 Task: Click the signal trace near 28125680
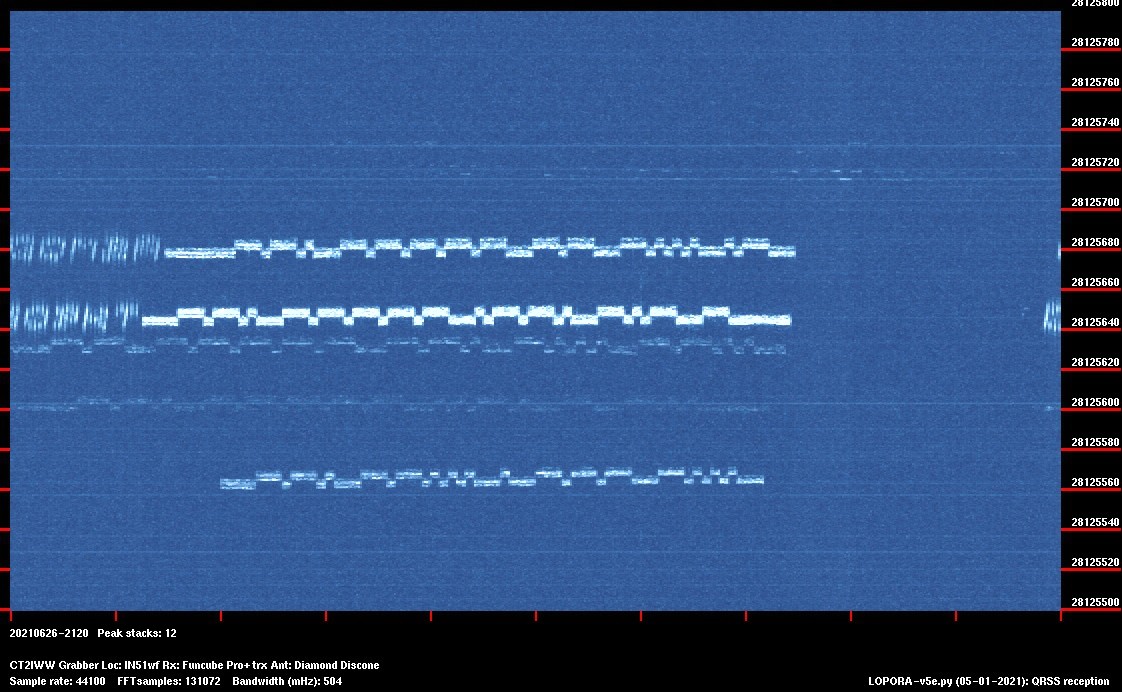(x=479, y=248)
